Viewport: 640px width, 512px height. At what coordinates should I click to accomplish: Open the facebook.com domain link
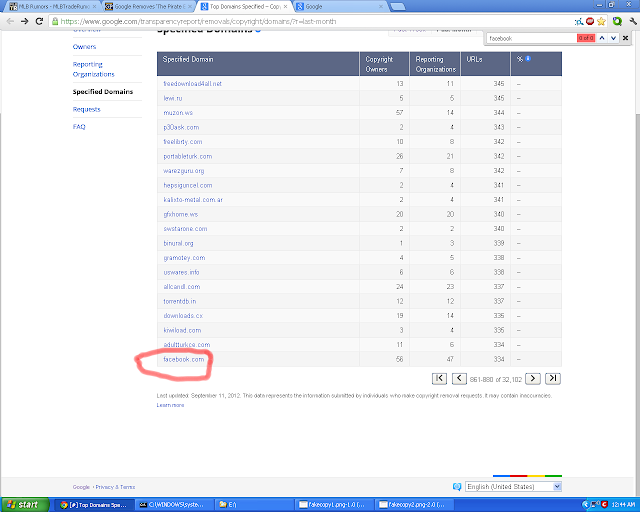[184, 359]
